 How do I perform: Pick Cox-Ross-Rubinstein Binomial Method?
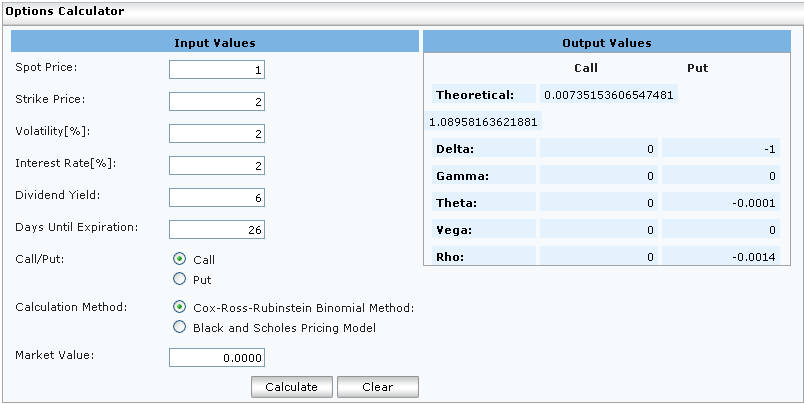pos(180,307)
